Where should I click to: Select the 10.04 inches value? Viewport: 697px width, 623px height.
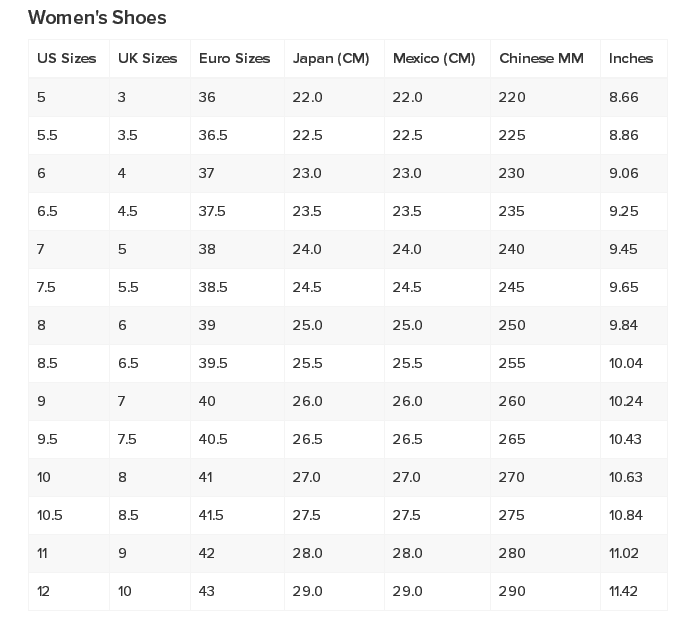(626, 363)
